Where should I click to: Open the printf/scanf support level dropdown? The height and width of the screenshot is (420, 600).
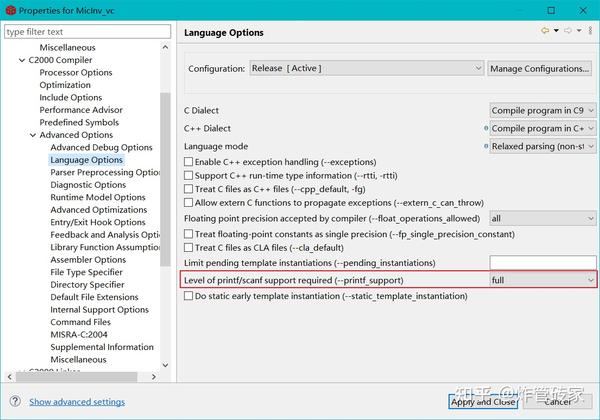(543, 280)
